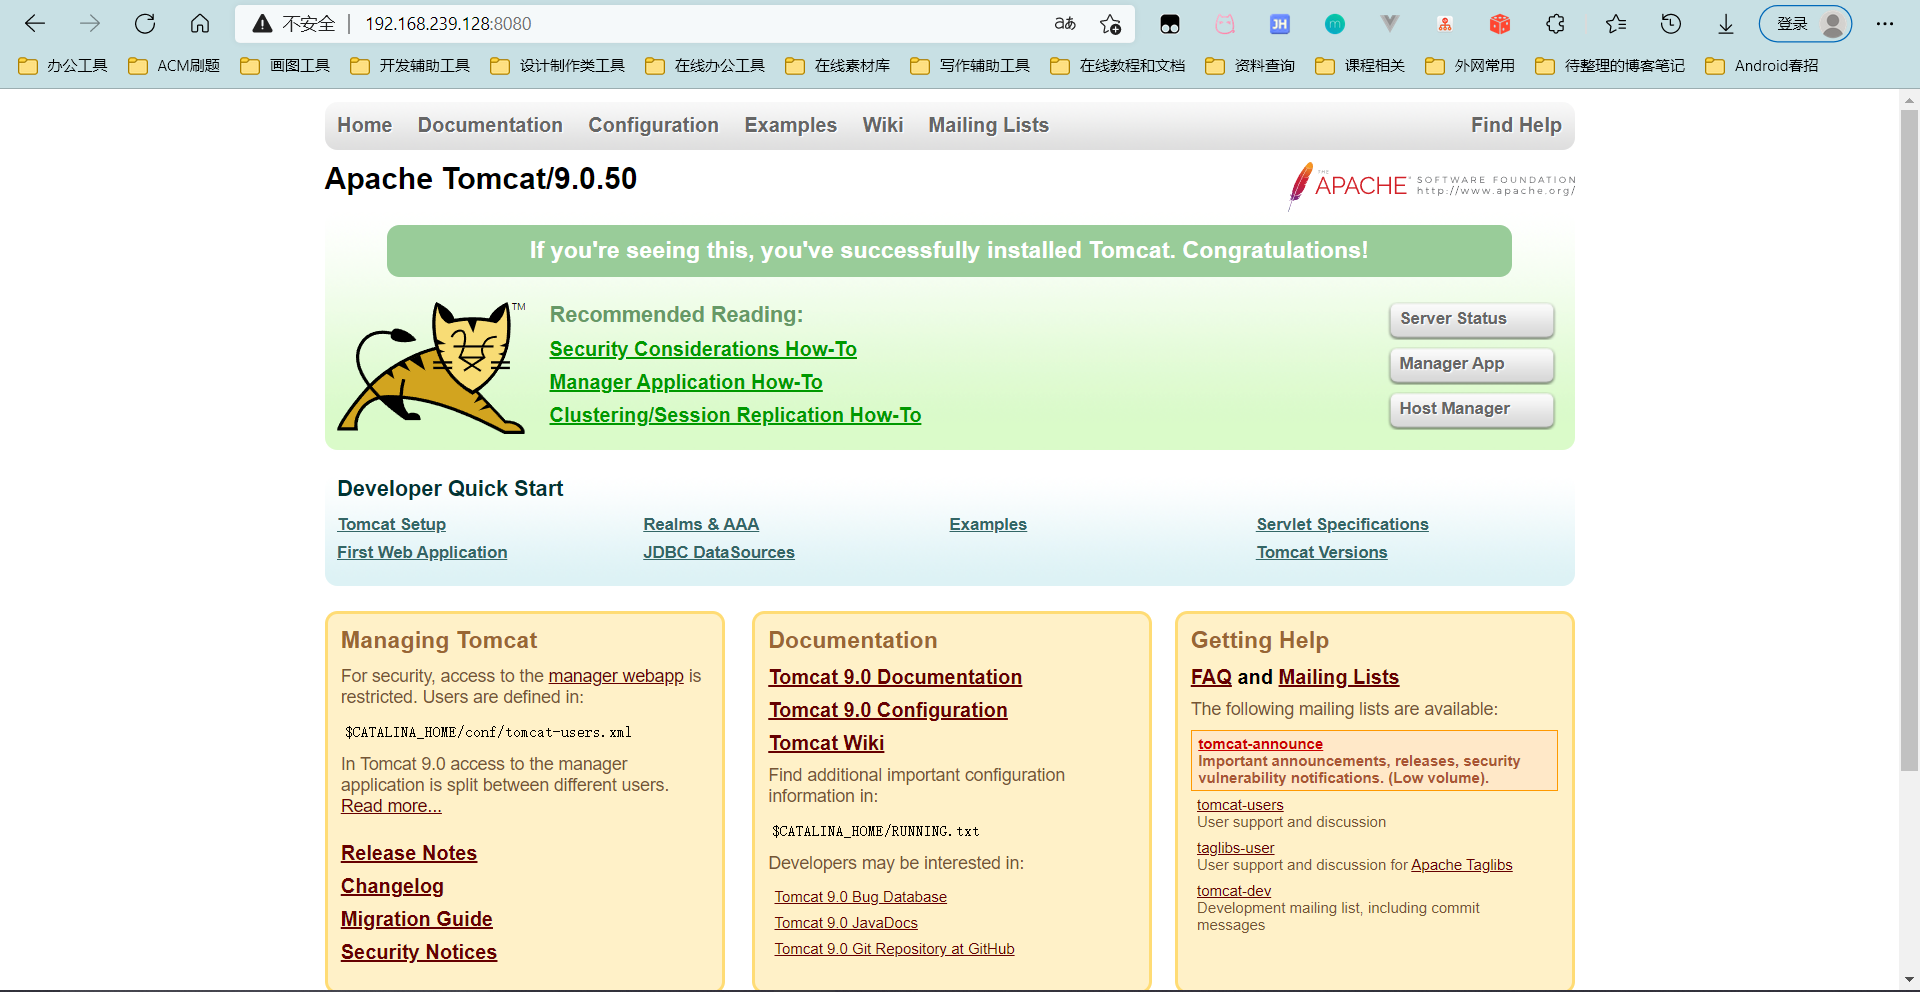Open the JH extension icon
The width and height of the screenshot is (1920, 992).
pyautogui.click(x=1280, y=24)
